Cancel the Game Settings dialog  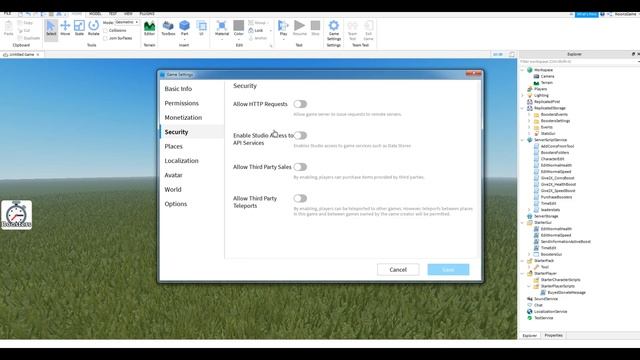398,270
